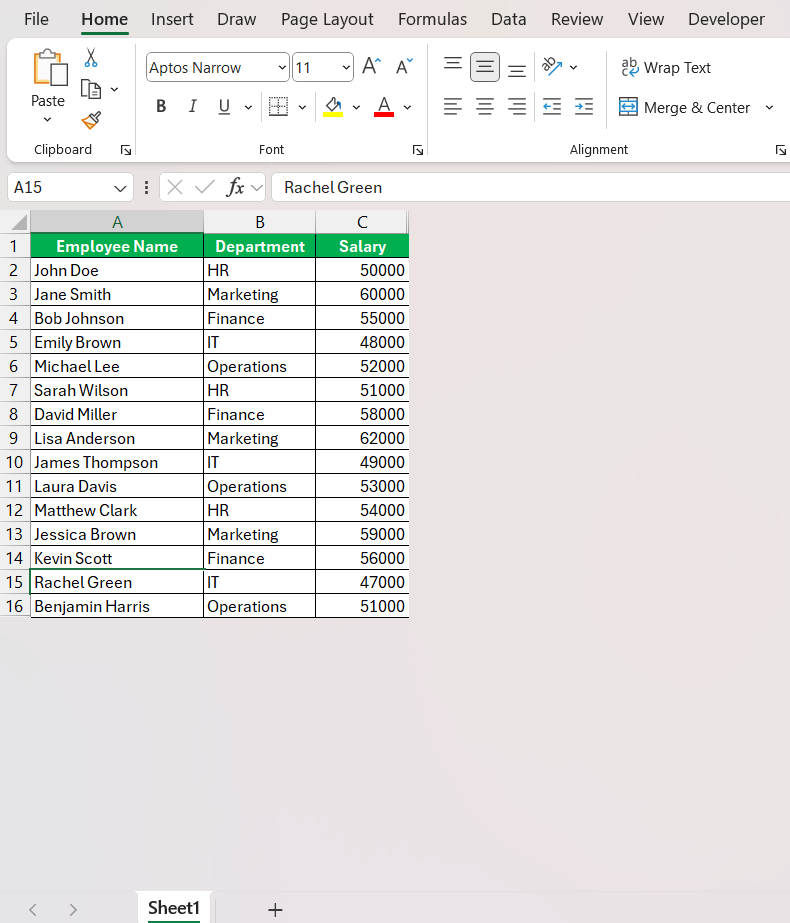Apply the yellow fill color bucket

[x=333, y=107]
